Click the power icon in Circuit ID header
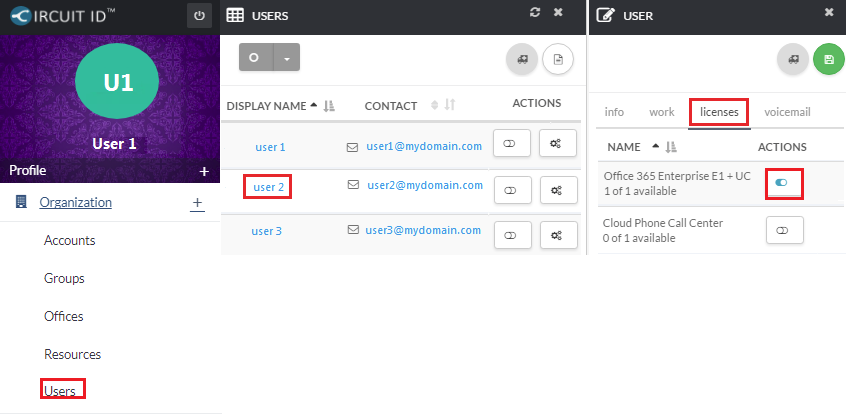This screenshot has width=847, height=415. click(x=199, y=15)
